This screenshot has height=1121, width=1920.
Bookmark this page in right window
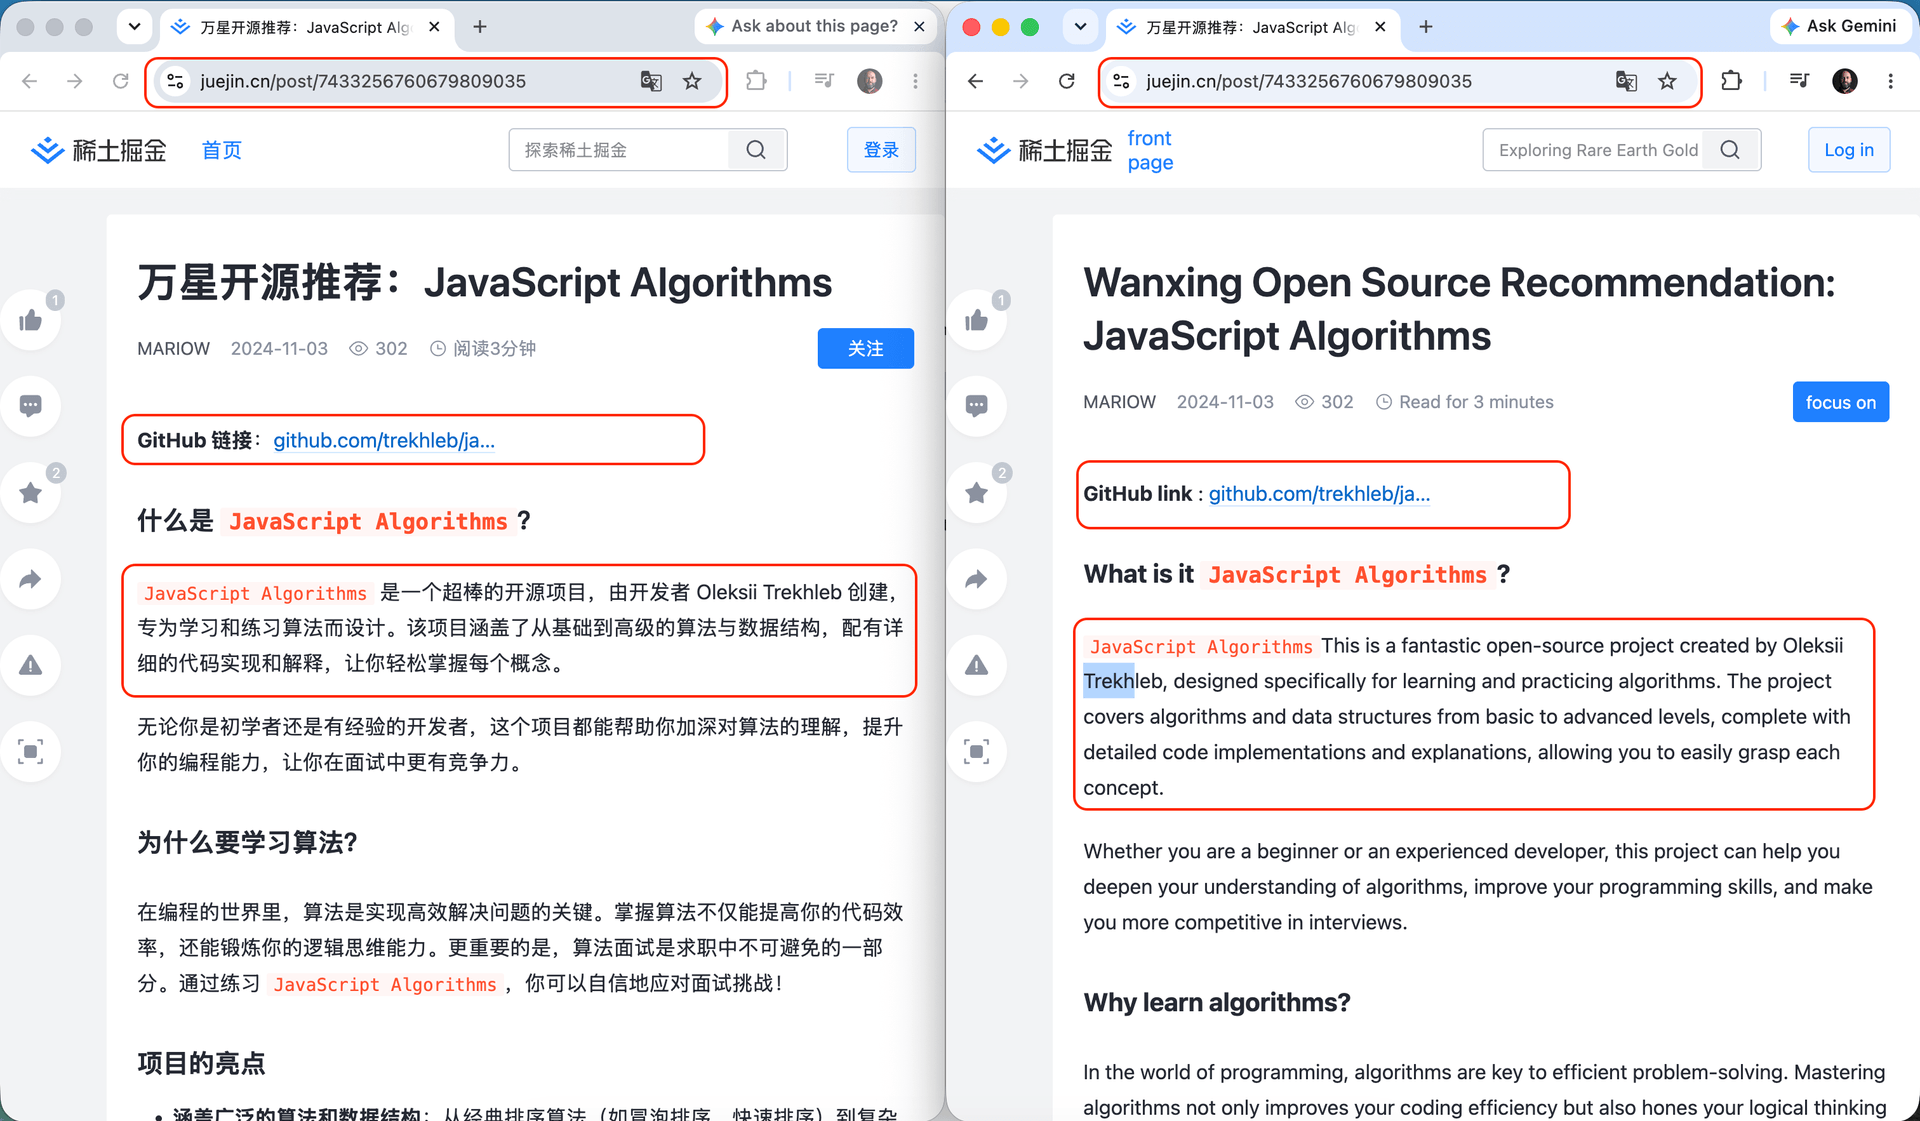pyautogui.click(x=1667, y=81)
